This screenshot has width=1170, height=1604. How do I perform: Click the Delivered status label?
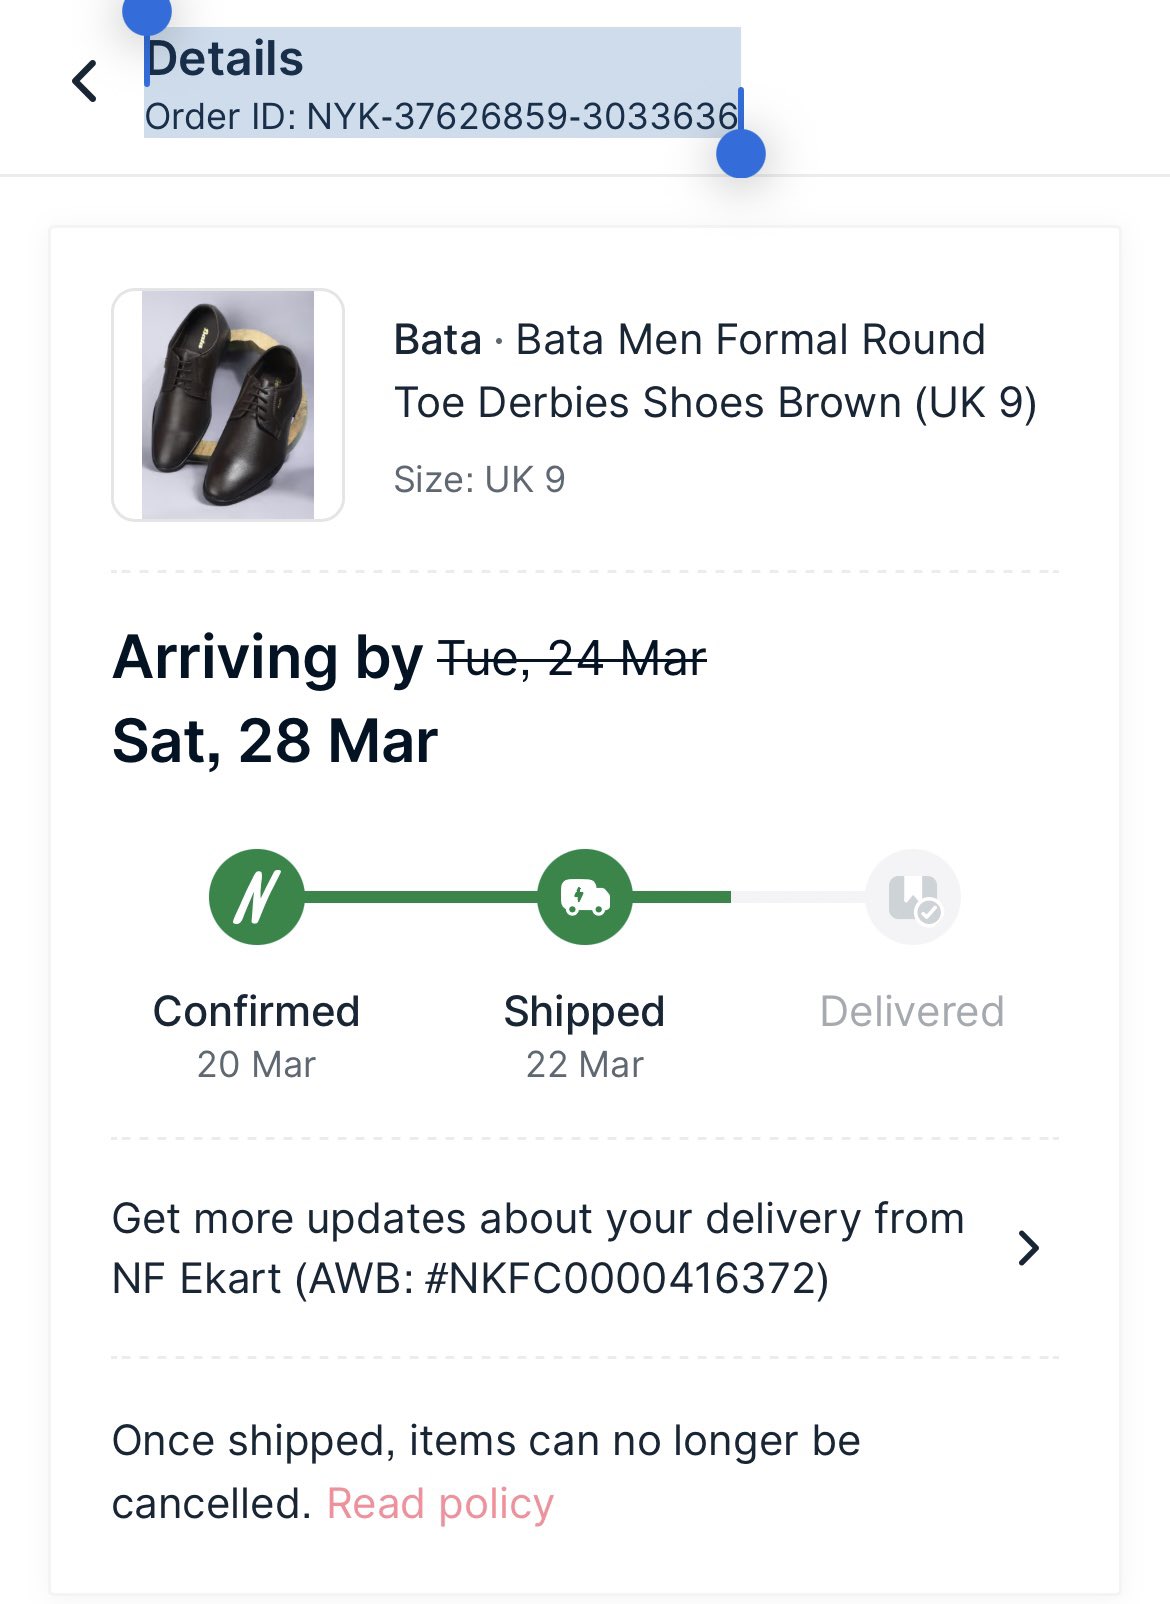tap(912, 1012)
